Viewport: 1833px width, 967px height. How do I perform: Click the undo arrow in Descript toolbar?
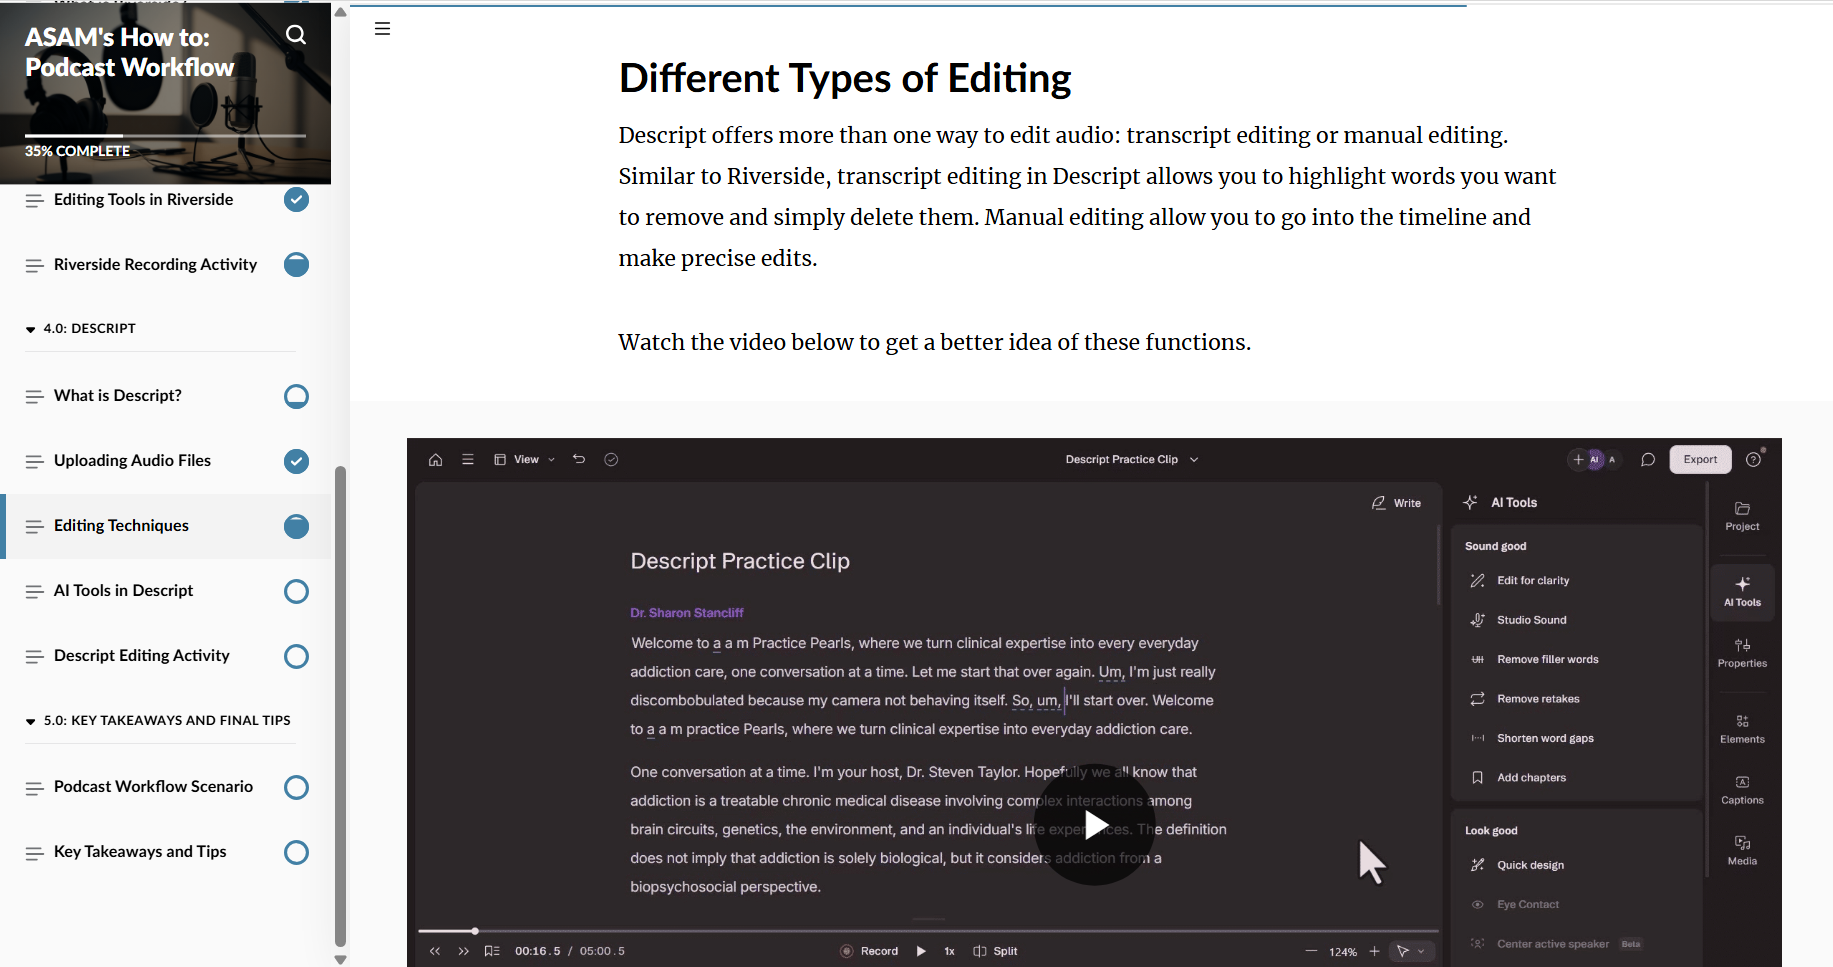pyautogui.click(x=579, y=459)
